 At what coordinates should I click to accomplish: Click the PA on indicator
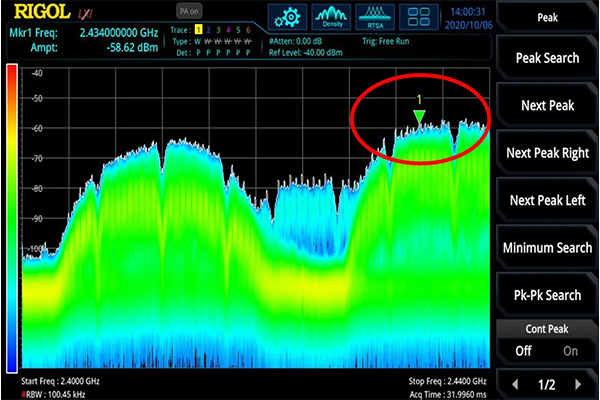click(x=187, y=11)
